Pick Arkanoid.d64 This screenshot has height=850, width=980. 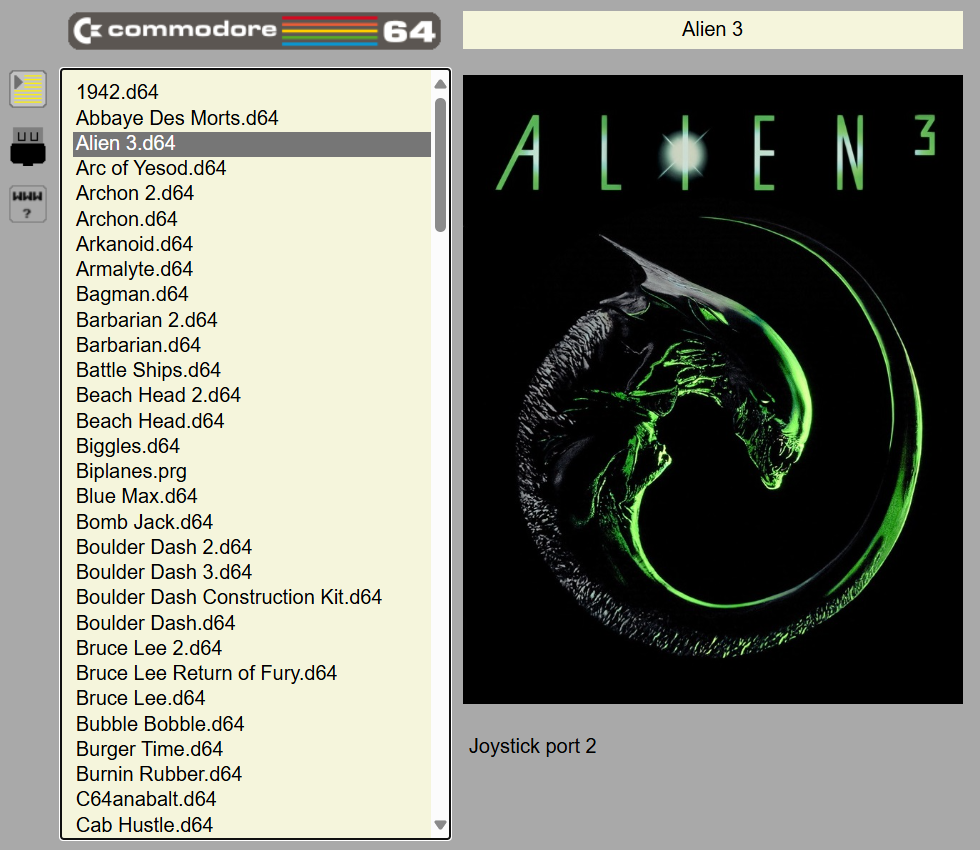click(252, 244)
